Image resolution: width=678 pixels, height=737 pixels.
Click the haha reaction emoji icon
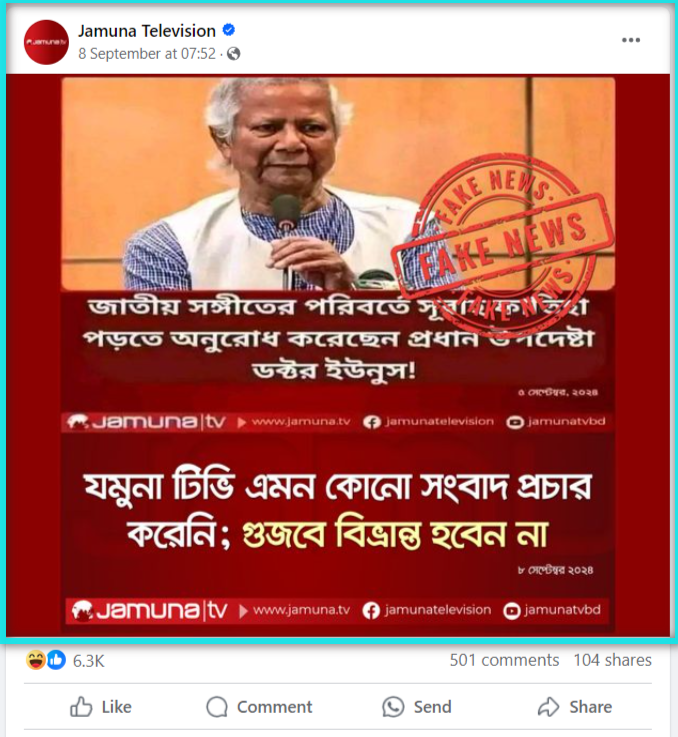coord(36,660)
